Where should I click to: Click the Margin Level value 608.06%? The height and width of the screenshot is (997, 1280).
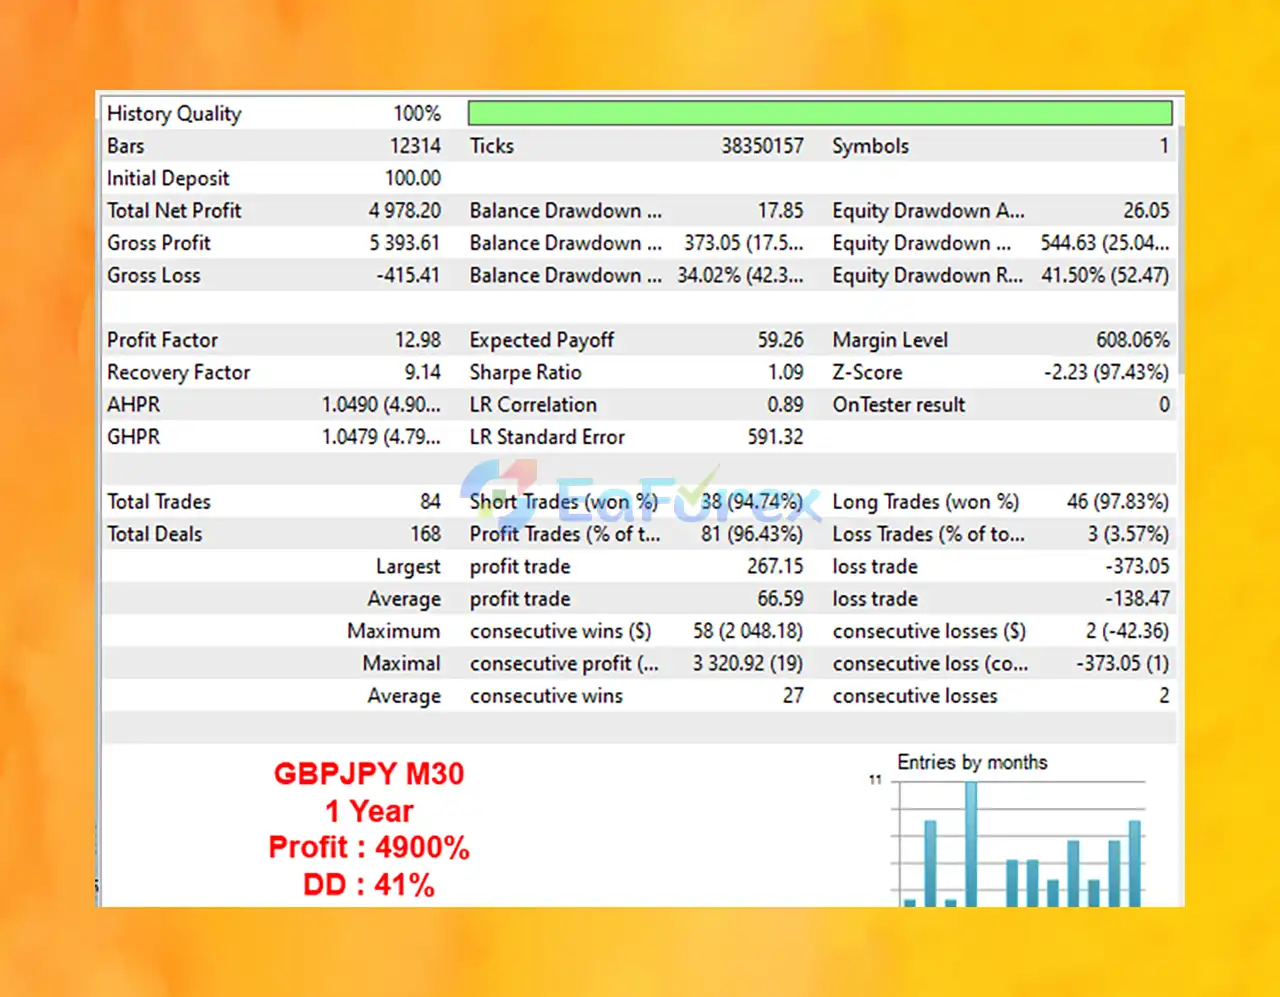[1132, 340]
